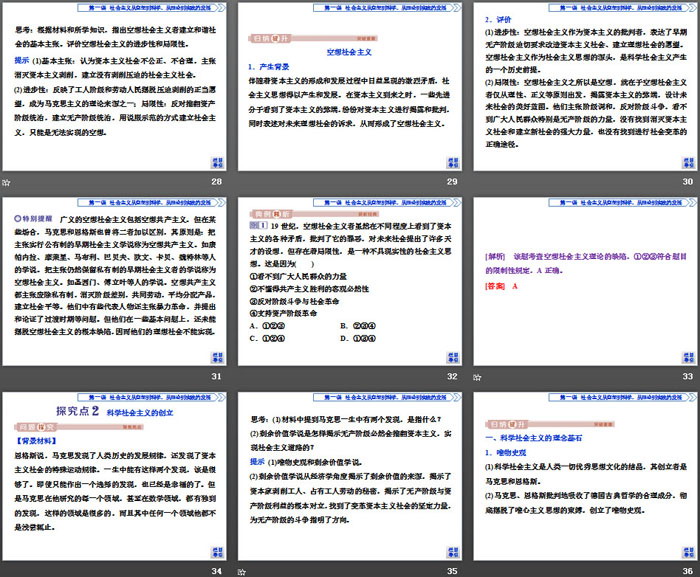The height and width of the screenshot is (577, 700).
Task: Click the slide number 31 label
Action: [217, 376]
